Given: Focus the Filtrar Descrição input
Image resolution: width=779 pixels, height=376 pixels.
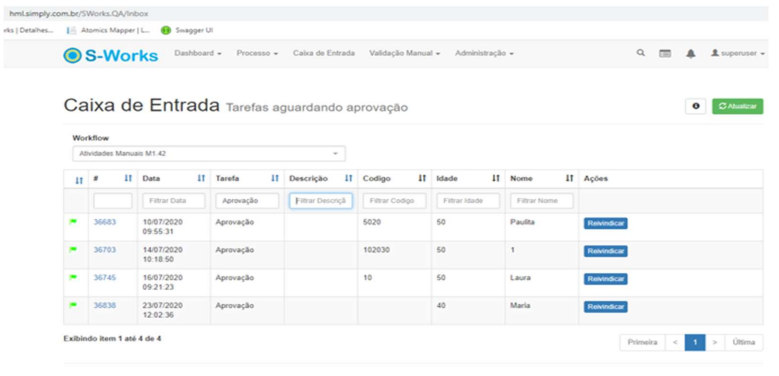Looking at the screenshot, I should click(x=321, y=201).
